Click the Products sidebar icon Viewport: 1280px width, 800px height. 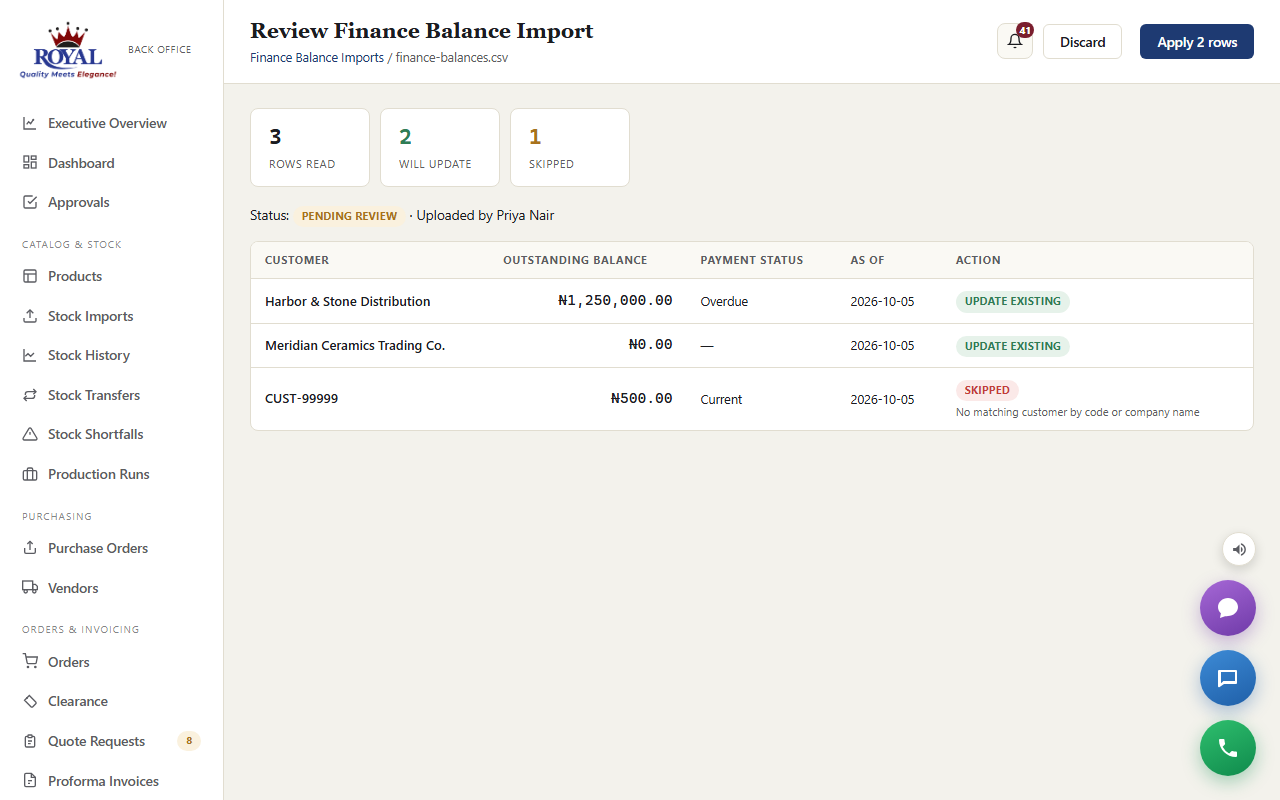(30, 276)
